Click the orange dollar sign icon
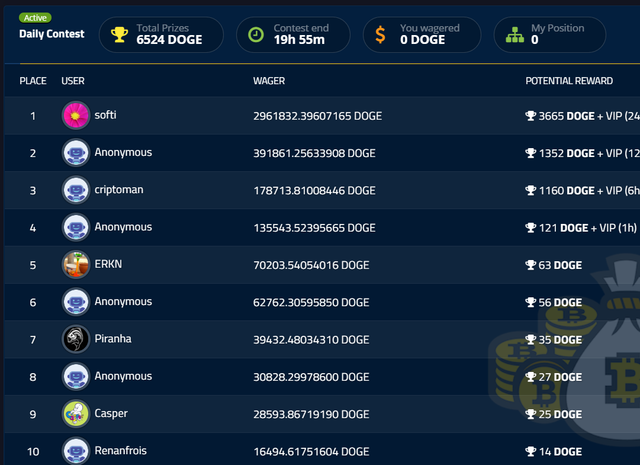 coord(380,35)
